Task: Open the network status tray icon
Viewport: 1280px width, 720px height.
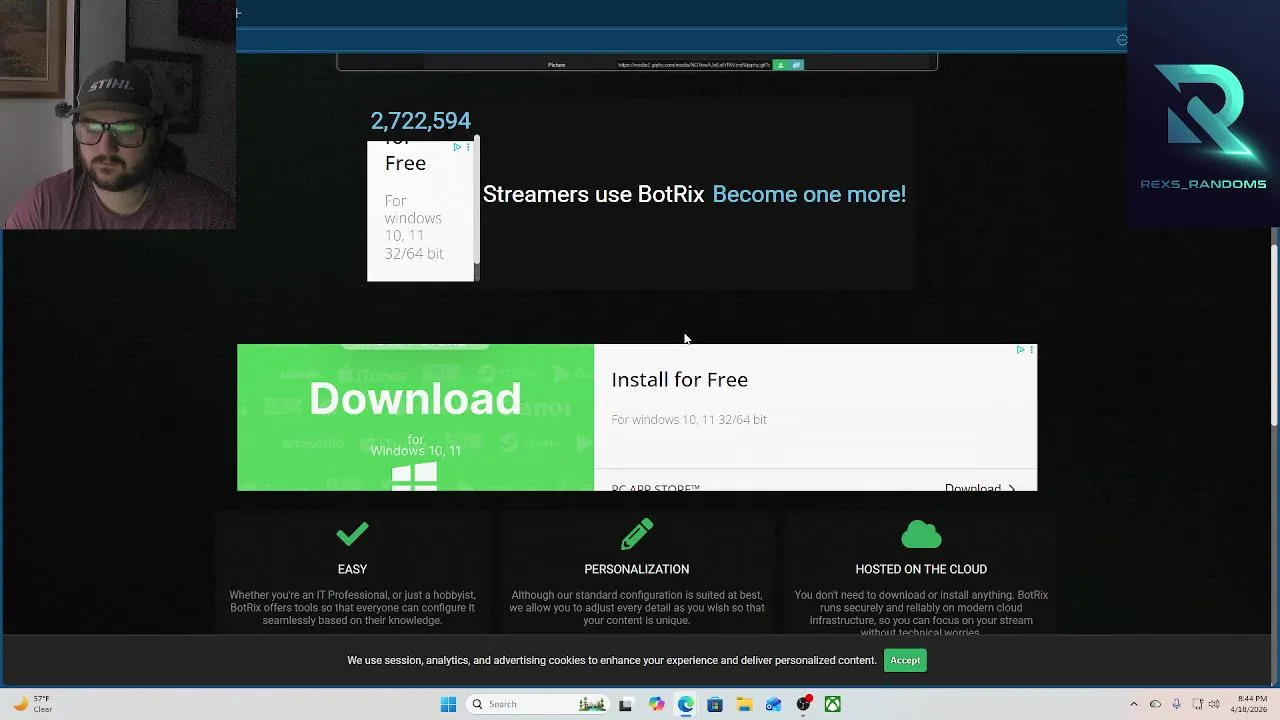Action: tap(1198, 704)
